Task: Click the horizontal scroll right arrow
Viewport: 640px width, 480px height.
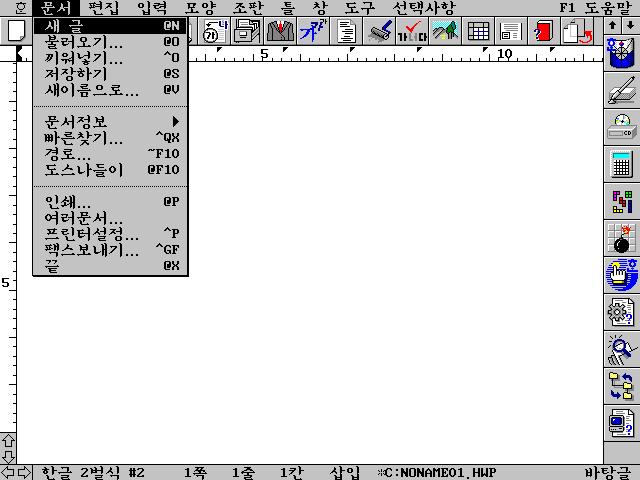Action: pos(24,473)
